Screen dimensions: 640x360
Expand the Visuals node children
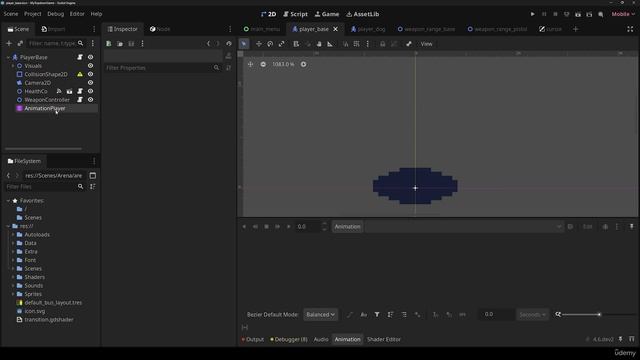(13, 66)
